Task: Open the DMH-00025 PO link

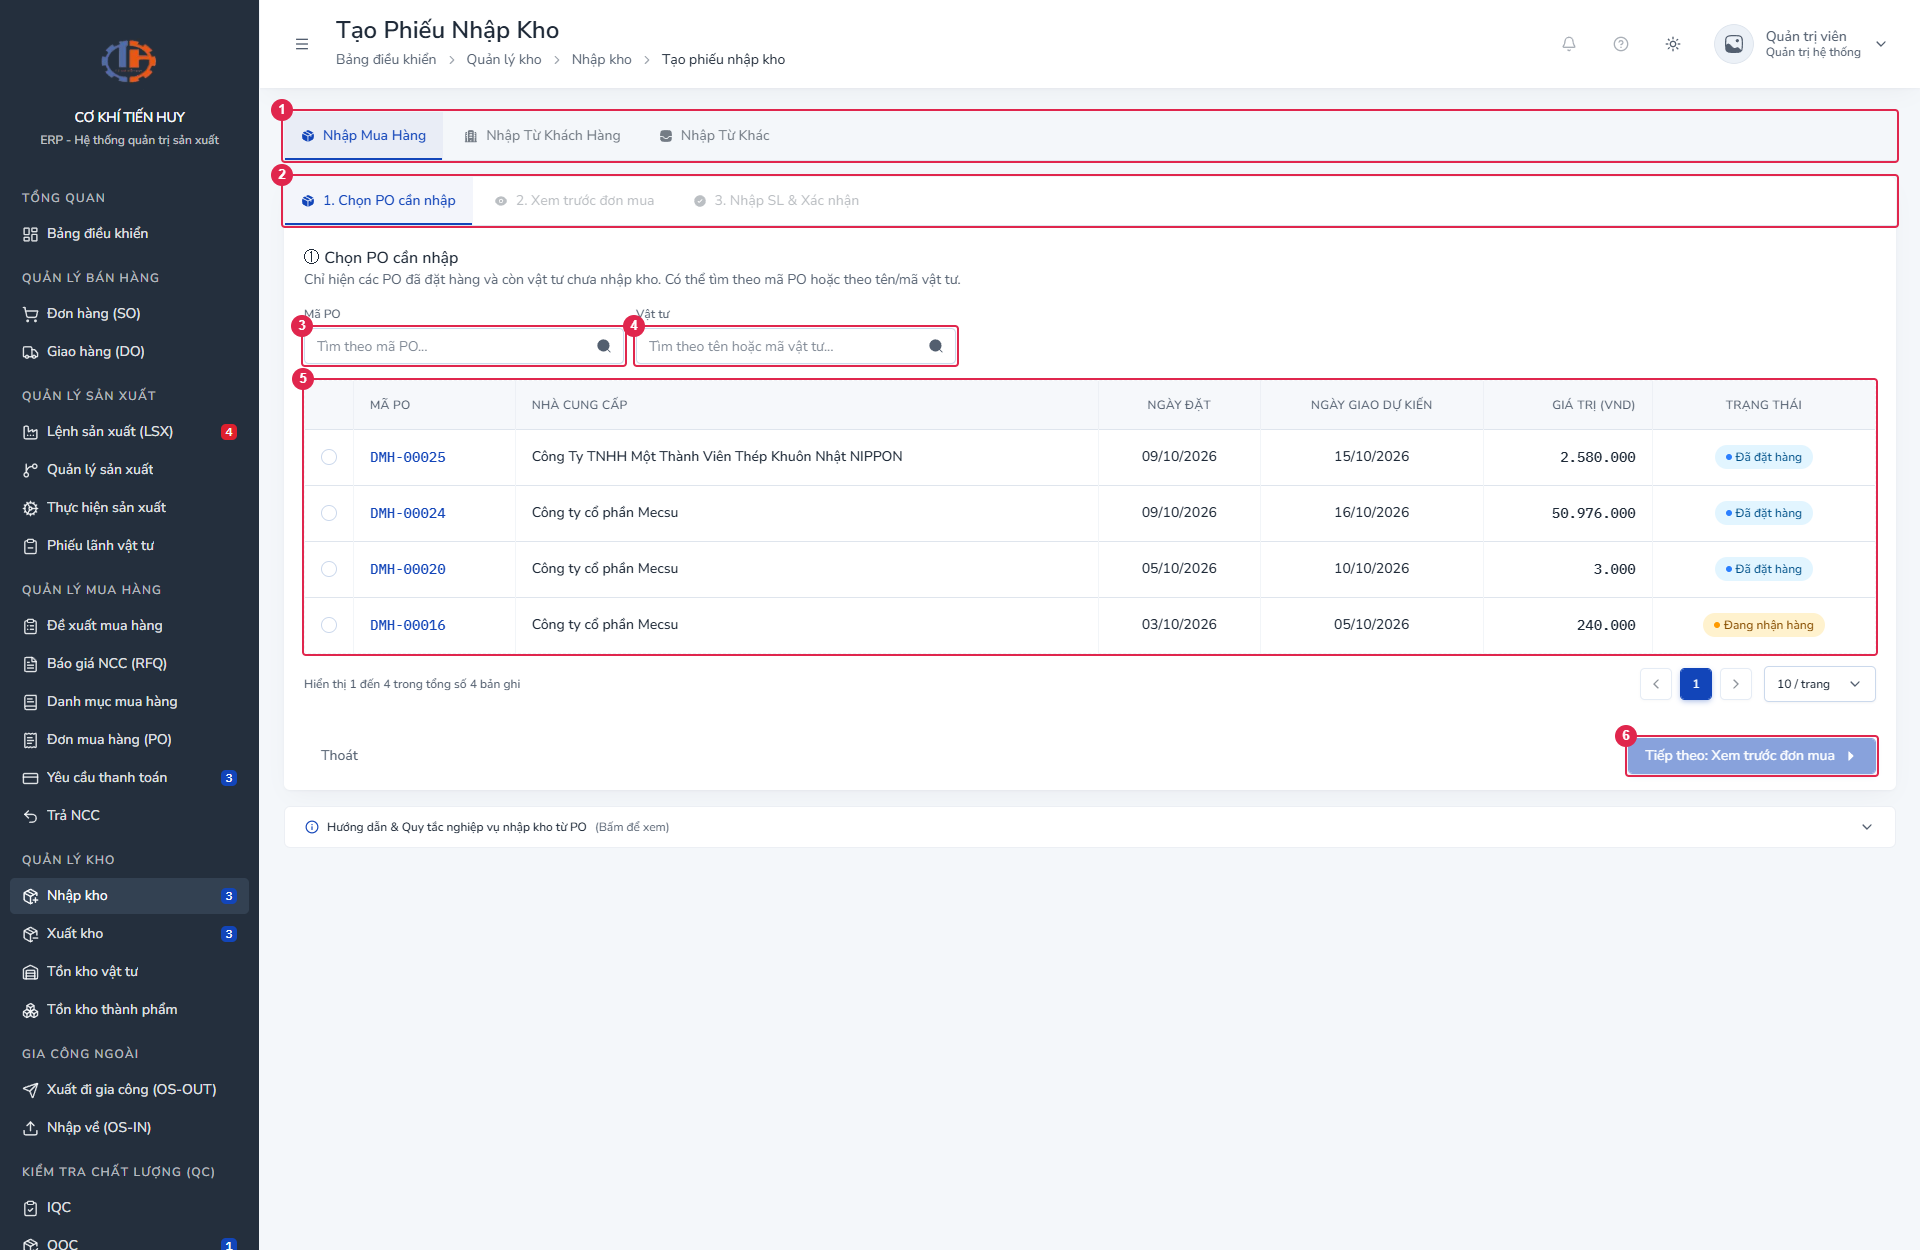Action: [x=408, y=457]
